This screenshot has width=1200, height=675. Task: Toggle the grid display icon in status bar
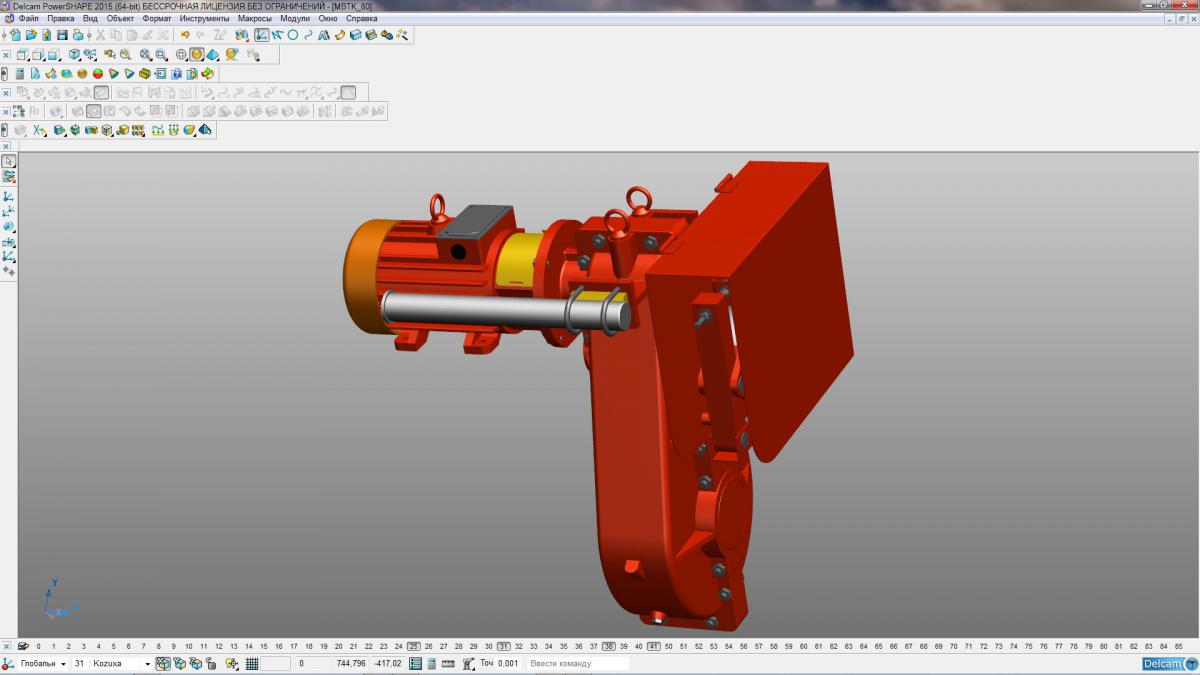coord(252,663)
